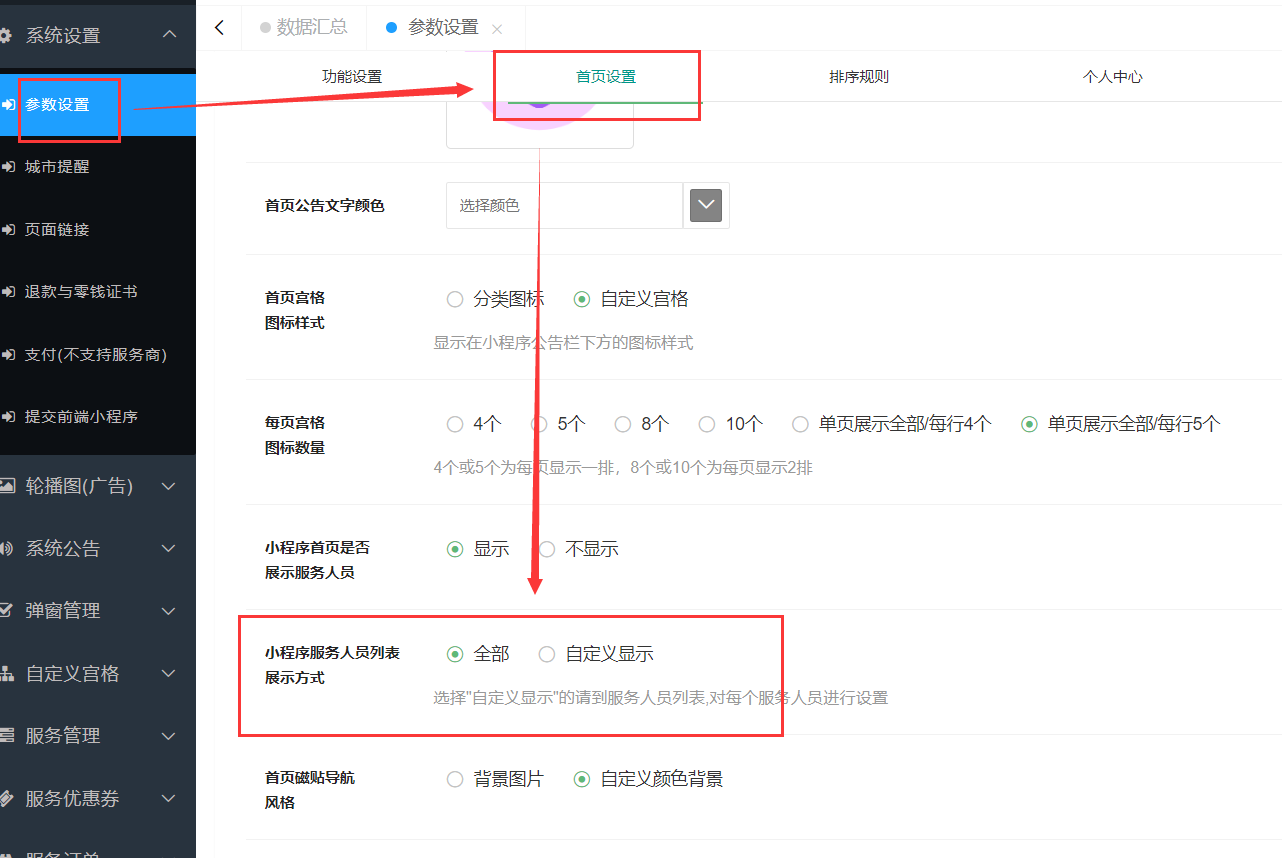This screenshot has height=858, width=1282.
Task: Open the 数据汇总 page tab
Action: [x=304, y=28]
